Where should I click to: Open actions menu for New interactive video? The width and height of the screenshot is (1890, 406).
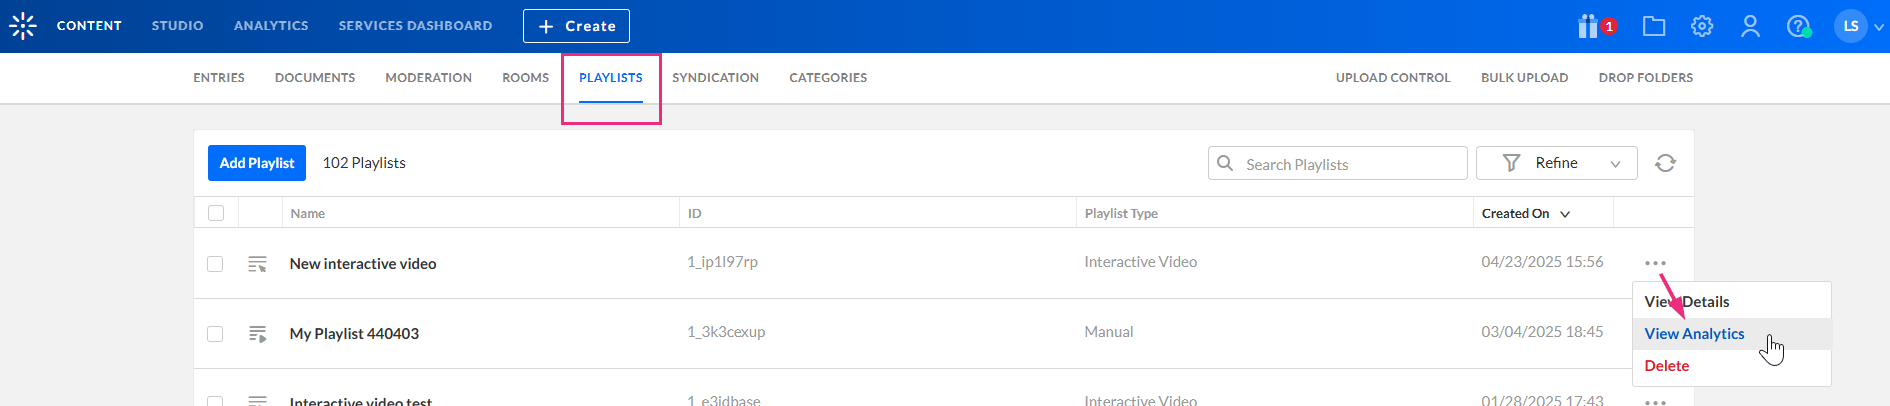pyautogui.click(x=1655, y=263)
